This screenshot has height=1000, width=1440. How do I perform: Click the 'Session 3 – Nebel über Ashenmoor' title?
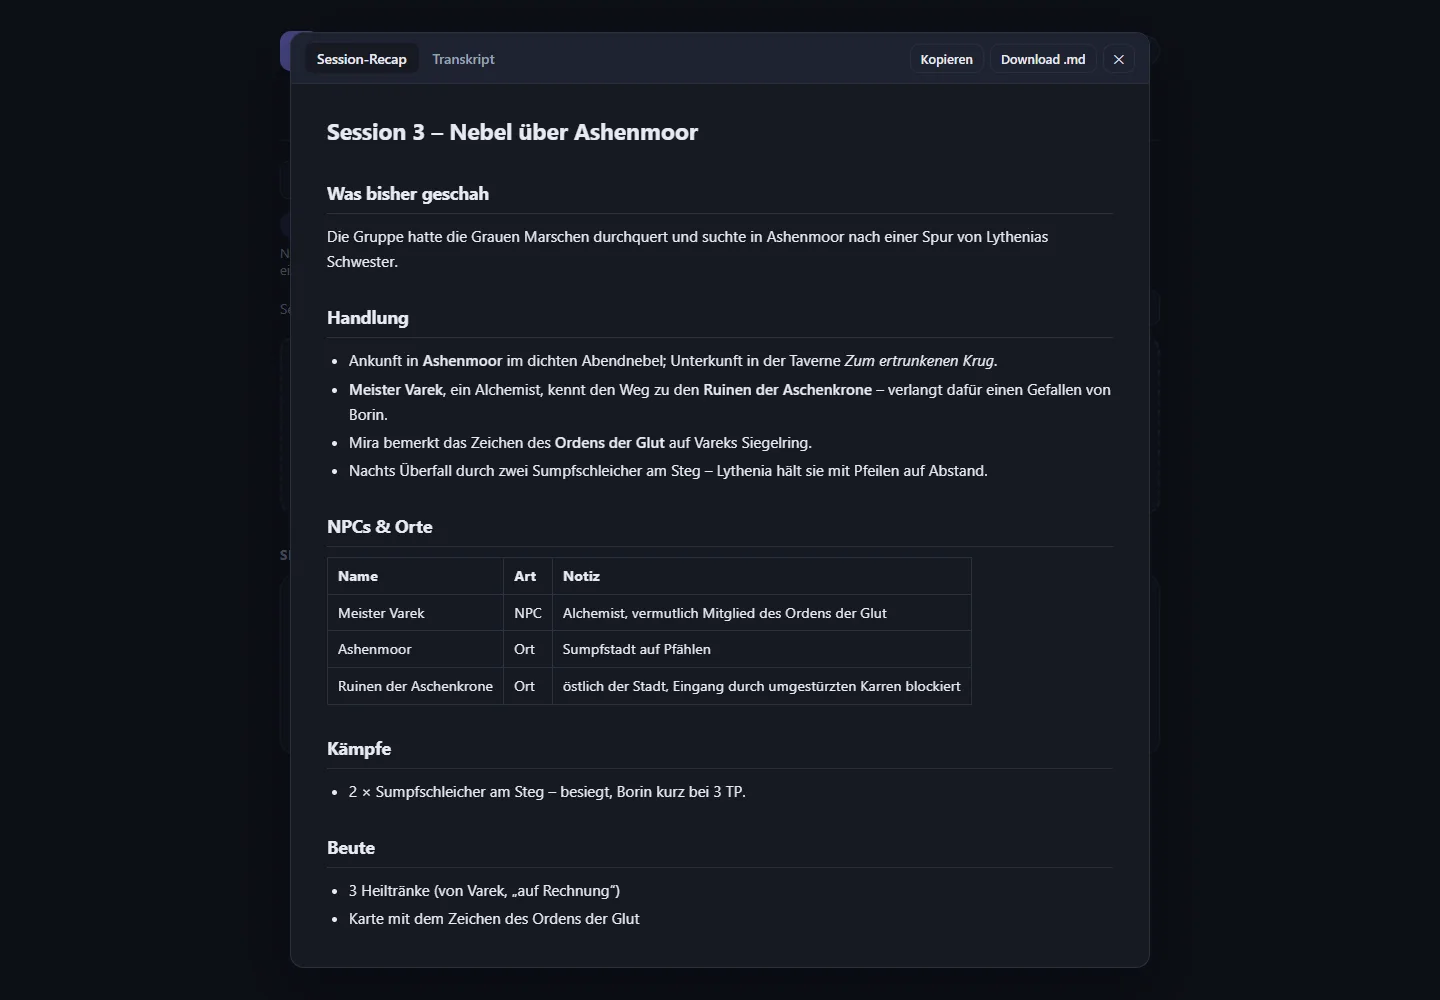point(512,132)
